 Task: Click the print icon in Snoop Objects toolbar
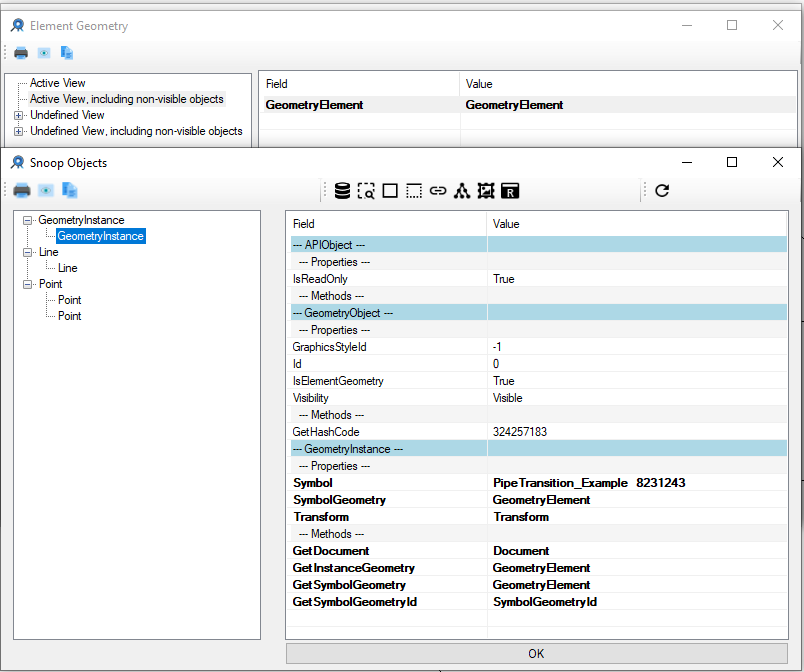[22, 191]
